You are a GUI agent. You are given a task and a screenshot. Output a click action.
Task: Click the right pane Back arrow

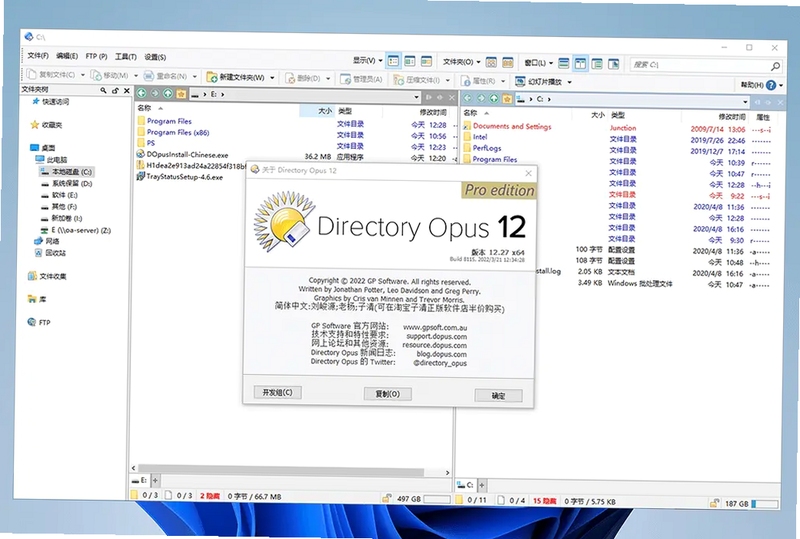click(467, 97)
